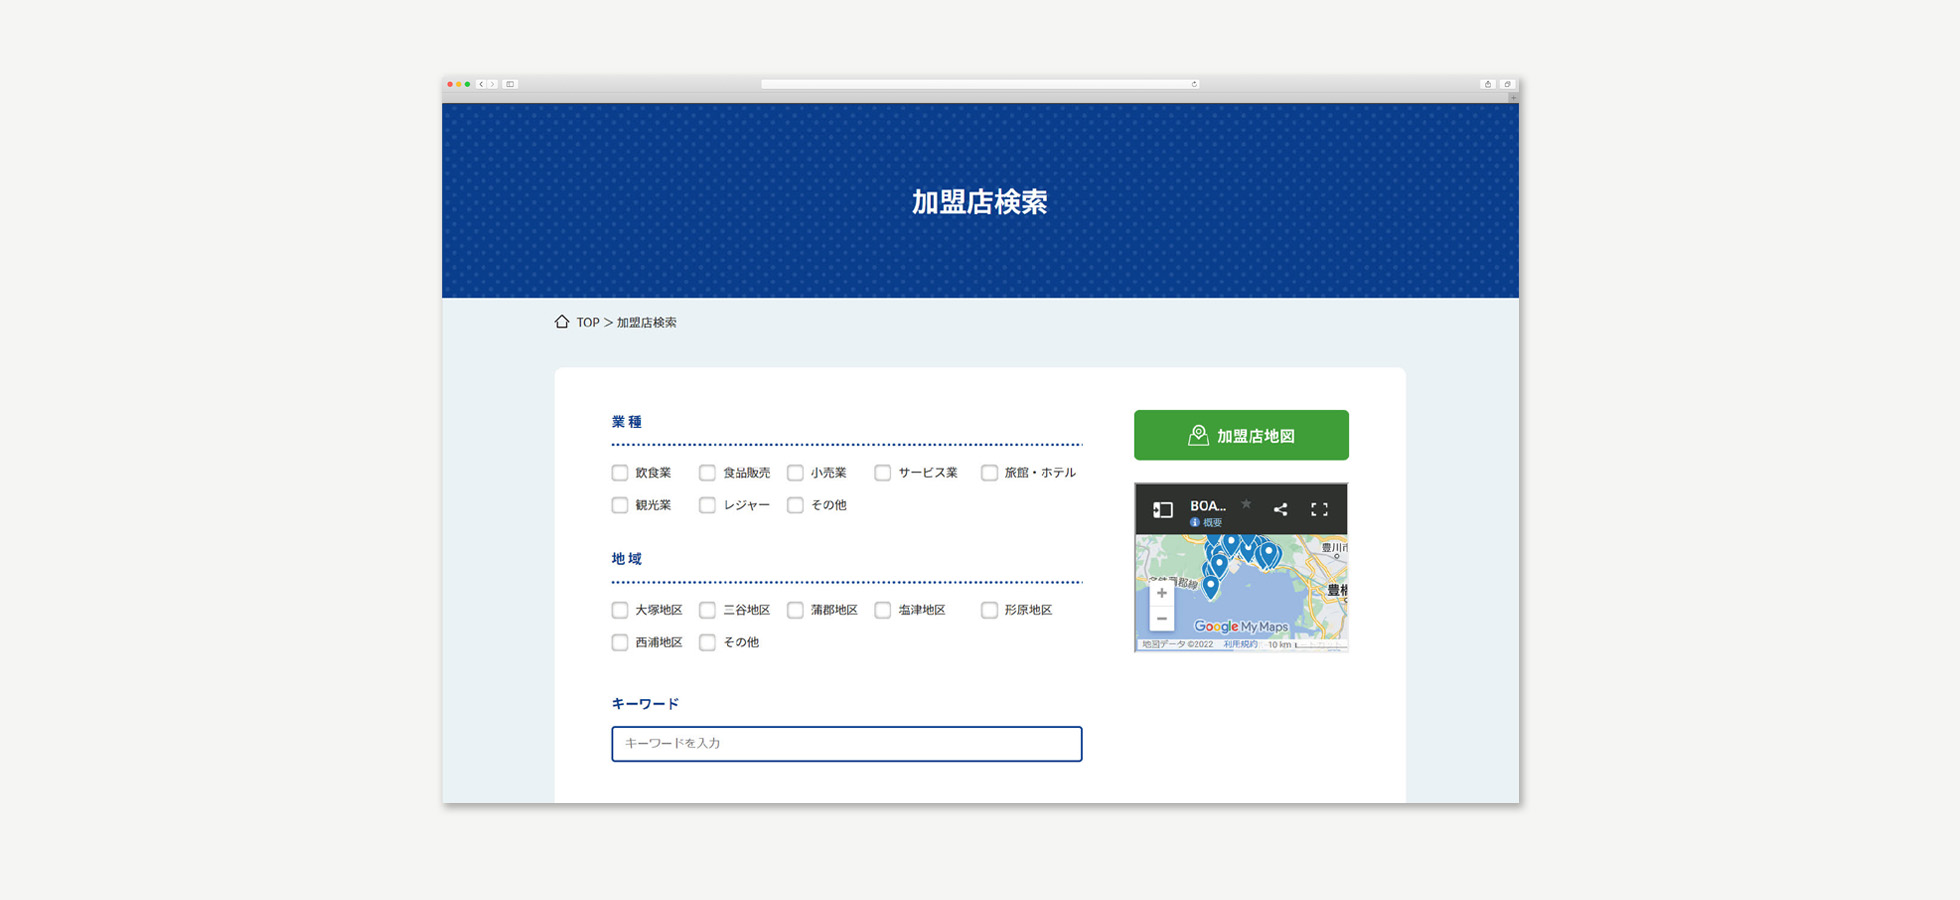Click the キーワードを入力 keyword field
The image size is (1960, 900).
point(847,744)
